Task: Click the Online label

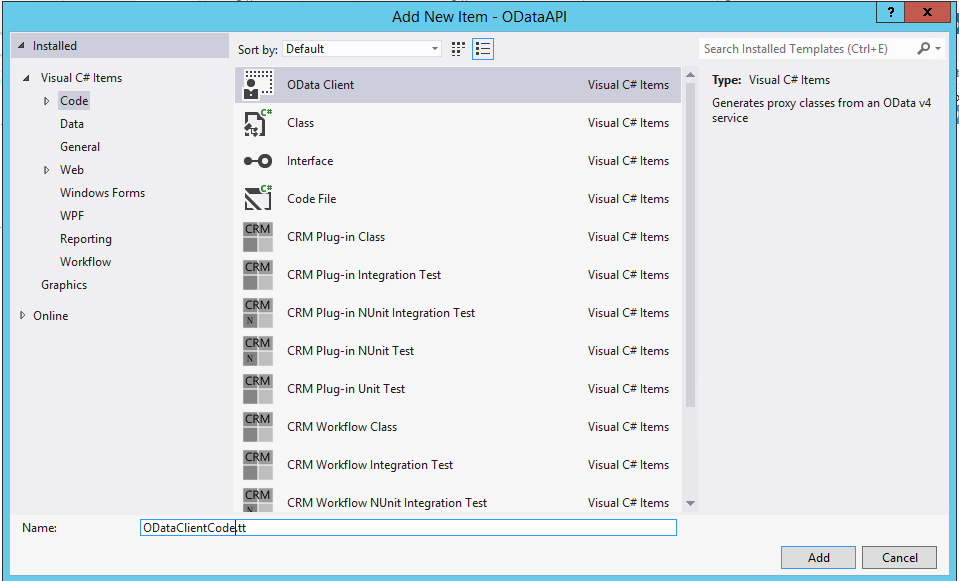Action: [x=50, y=316]
